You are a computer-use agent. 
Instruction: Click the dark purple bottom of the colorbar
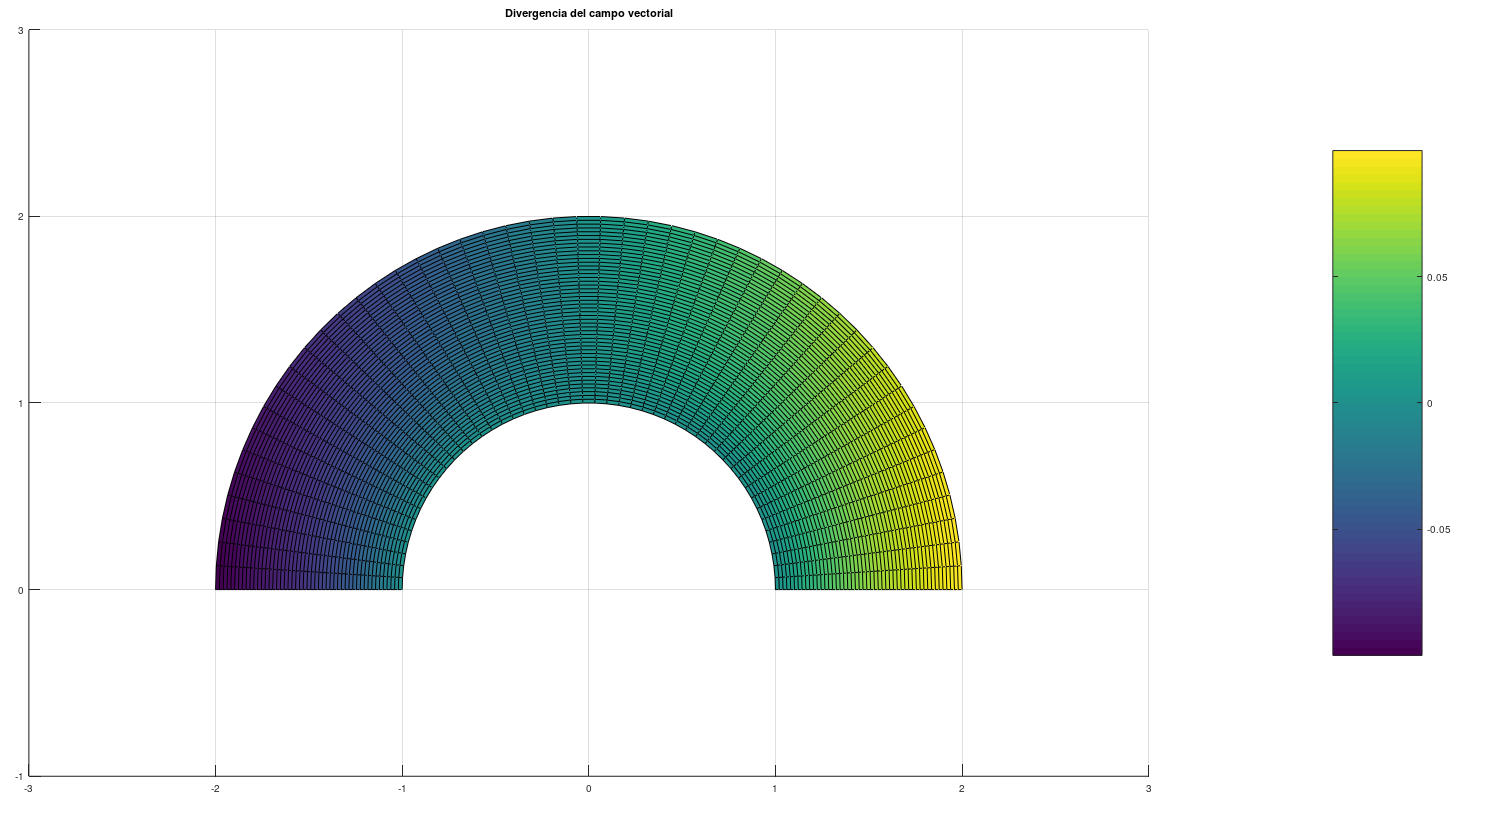(1376, 645)
